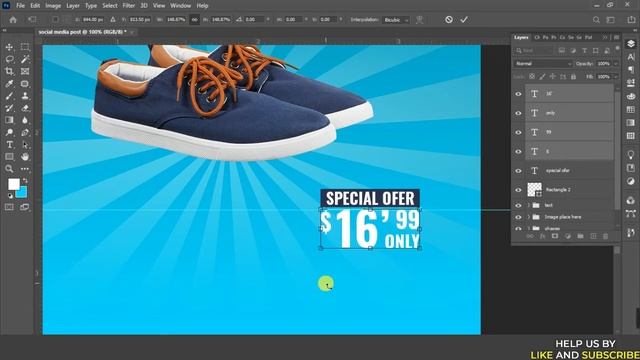Select the Rectangle shape tool
Image resolution: width=640 pixels, height=360 pixels.
pyautogui.click(x=9, y=157)
